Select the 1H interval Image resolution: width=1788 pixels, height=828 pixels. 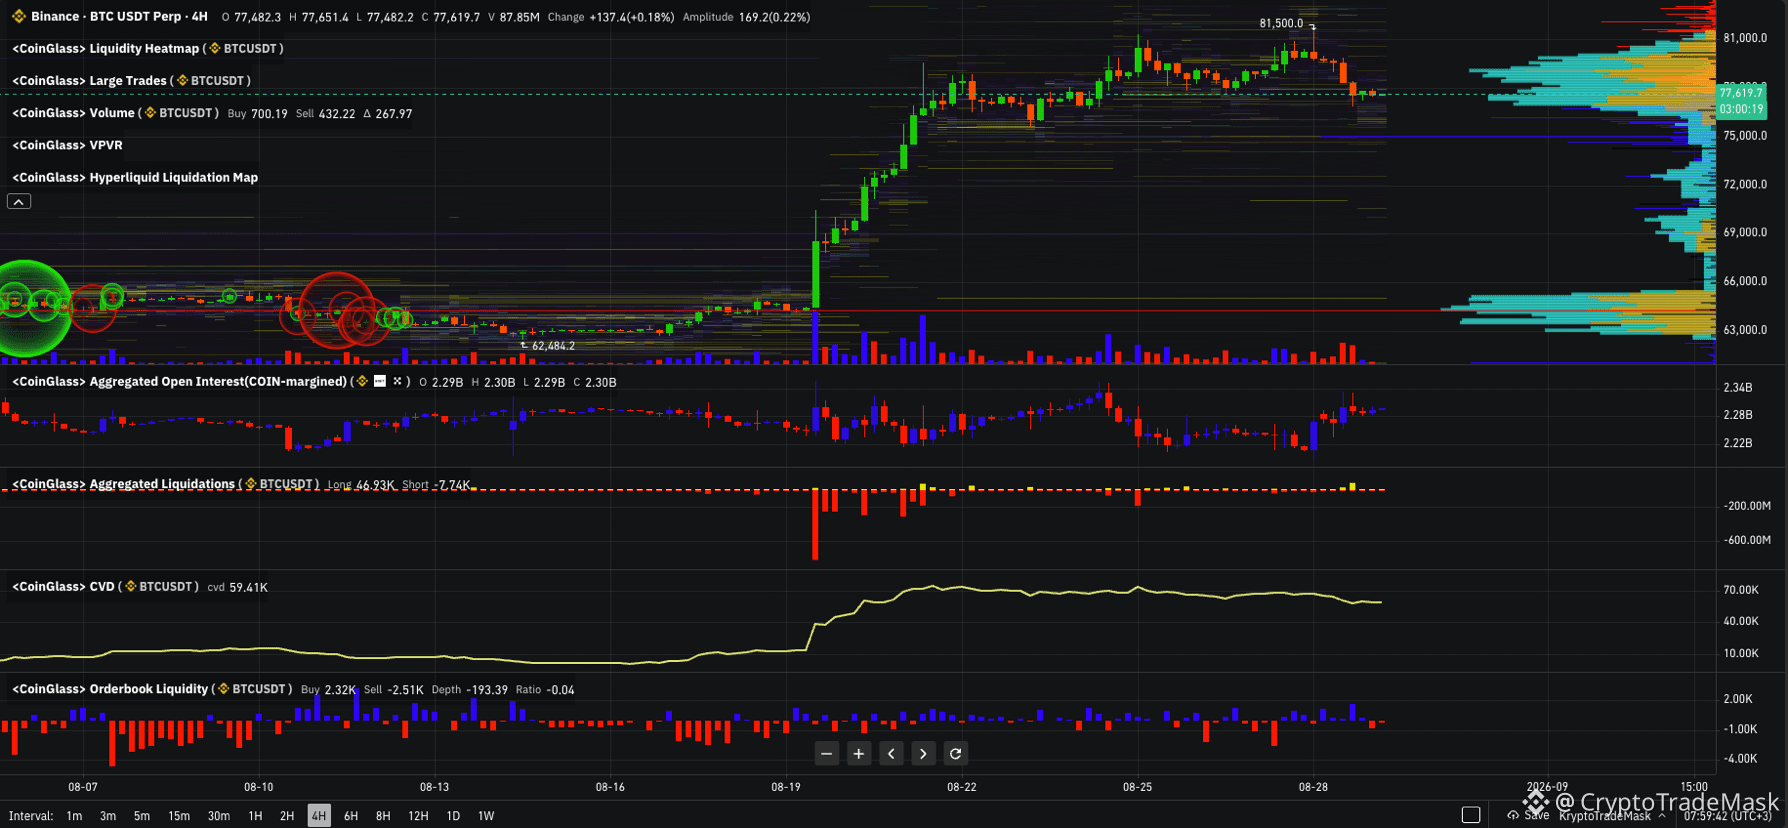coord(255,816)
